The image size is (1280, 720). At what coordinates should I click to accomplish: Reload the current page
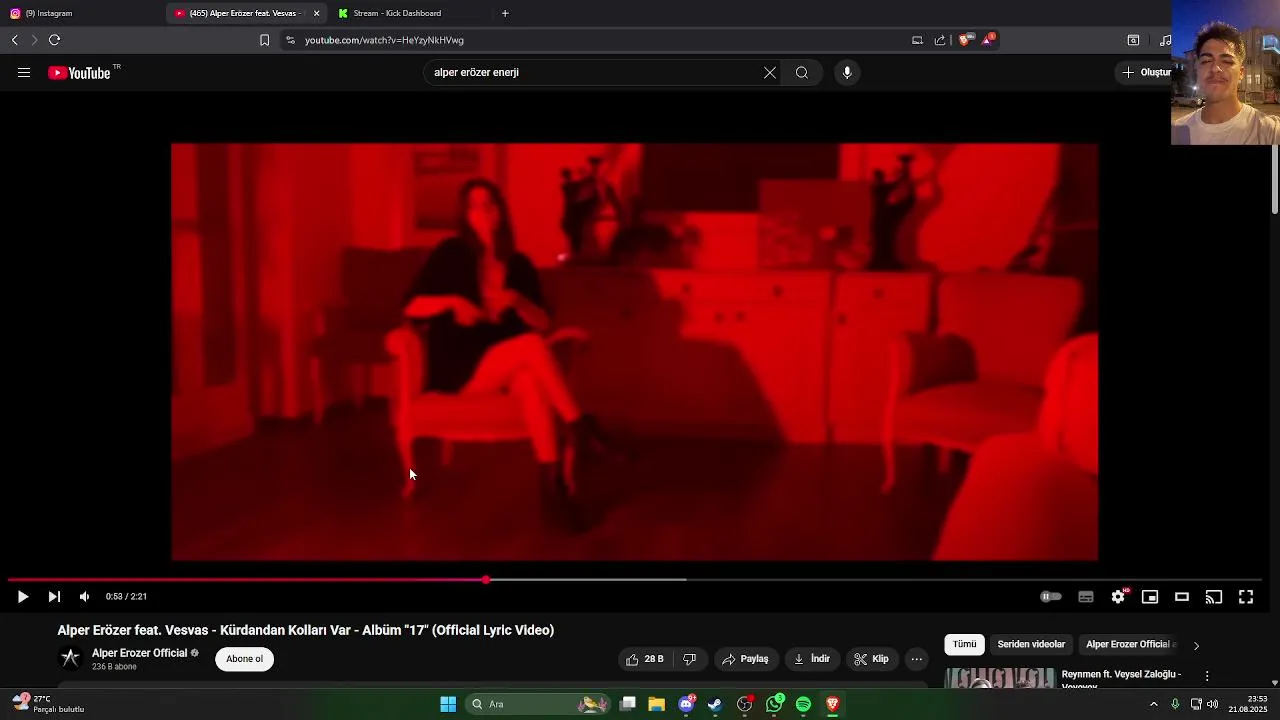click(x=54, y=40)
